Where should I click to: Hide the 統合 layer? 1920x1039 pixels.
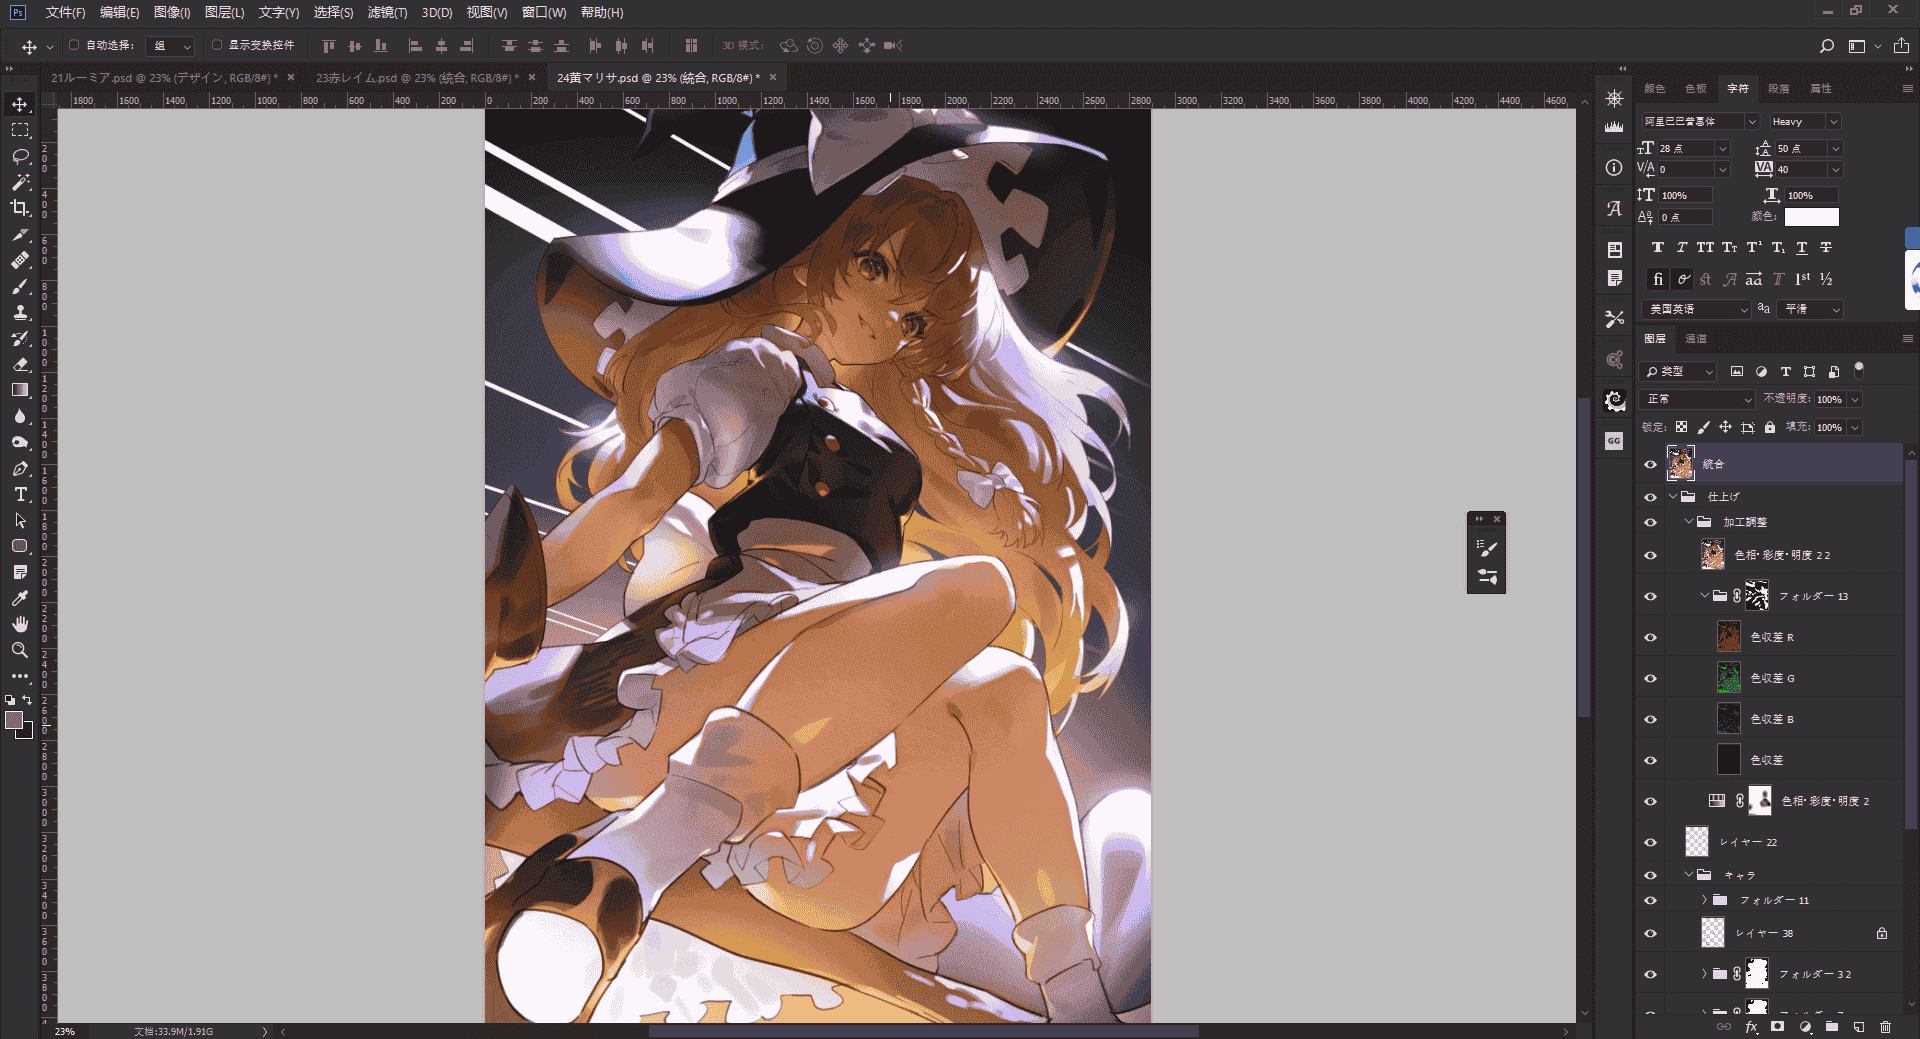point(1650,464)
